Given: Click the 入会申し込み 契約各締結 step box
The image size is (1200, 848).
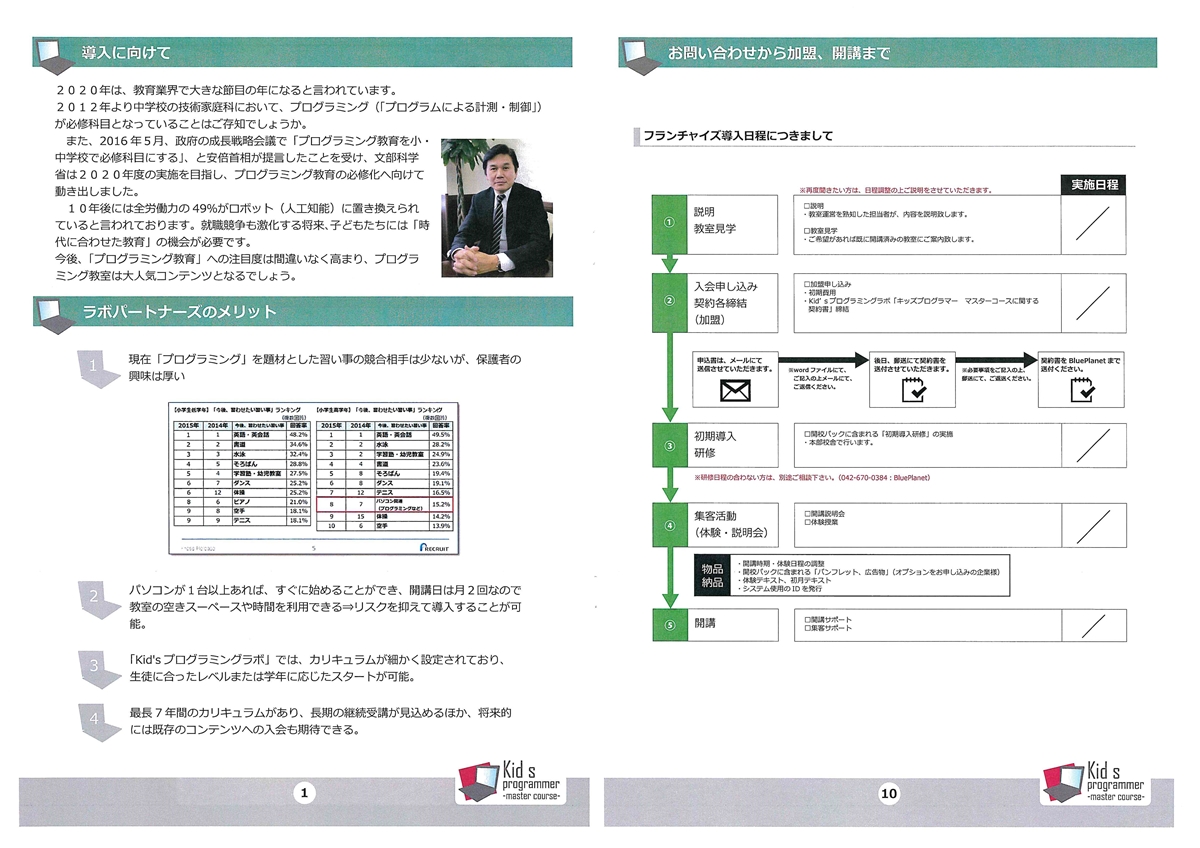Looking at the screenshot, I should [x=733, y=302].
